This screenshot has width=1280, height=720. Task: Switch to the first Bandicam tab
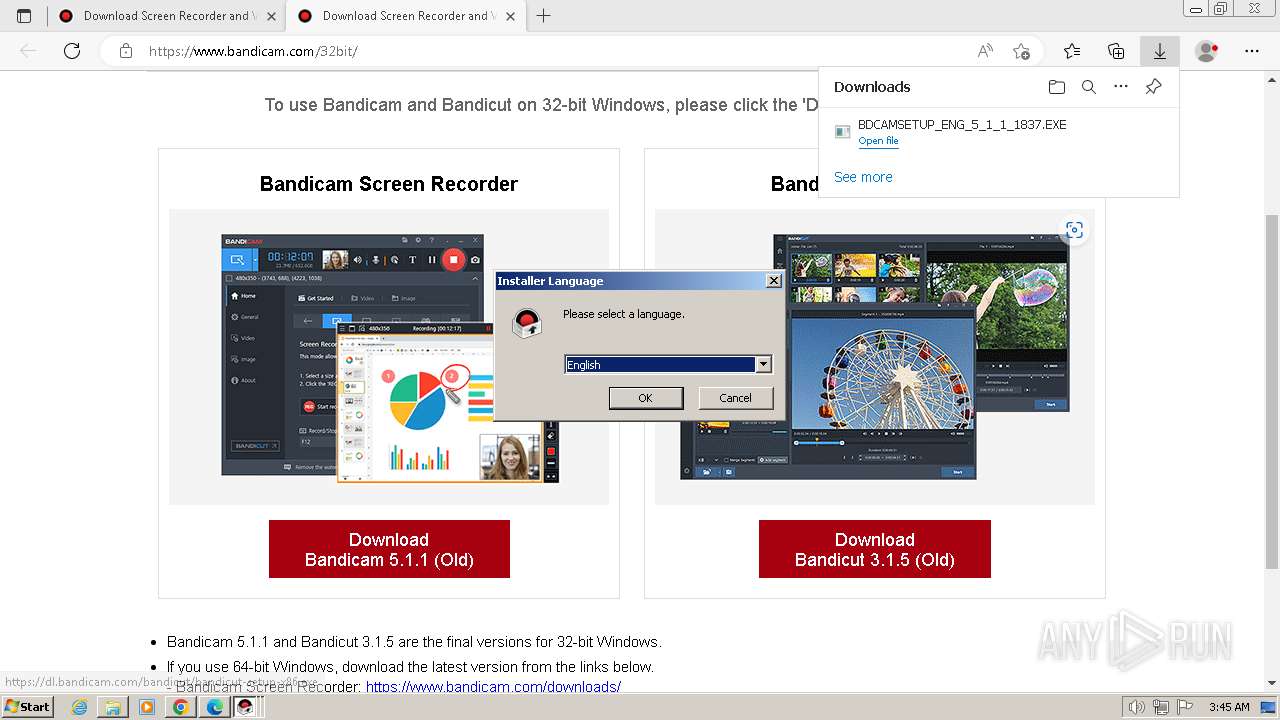pyautogui.click(x=165, y=16)
